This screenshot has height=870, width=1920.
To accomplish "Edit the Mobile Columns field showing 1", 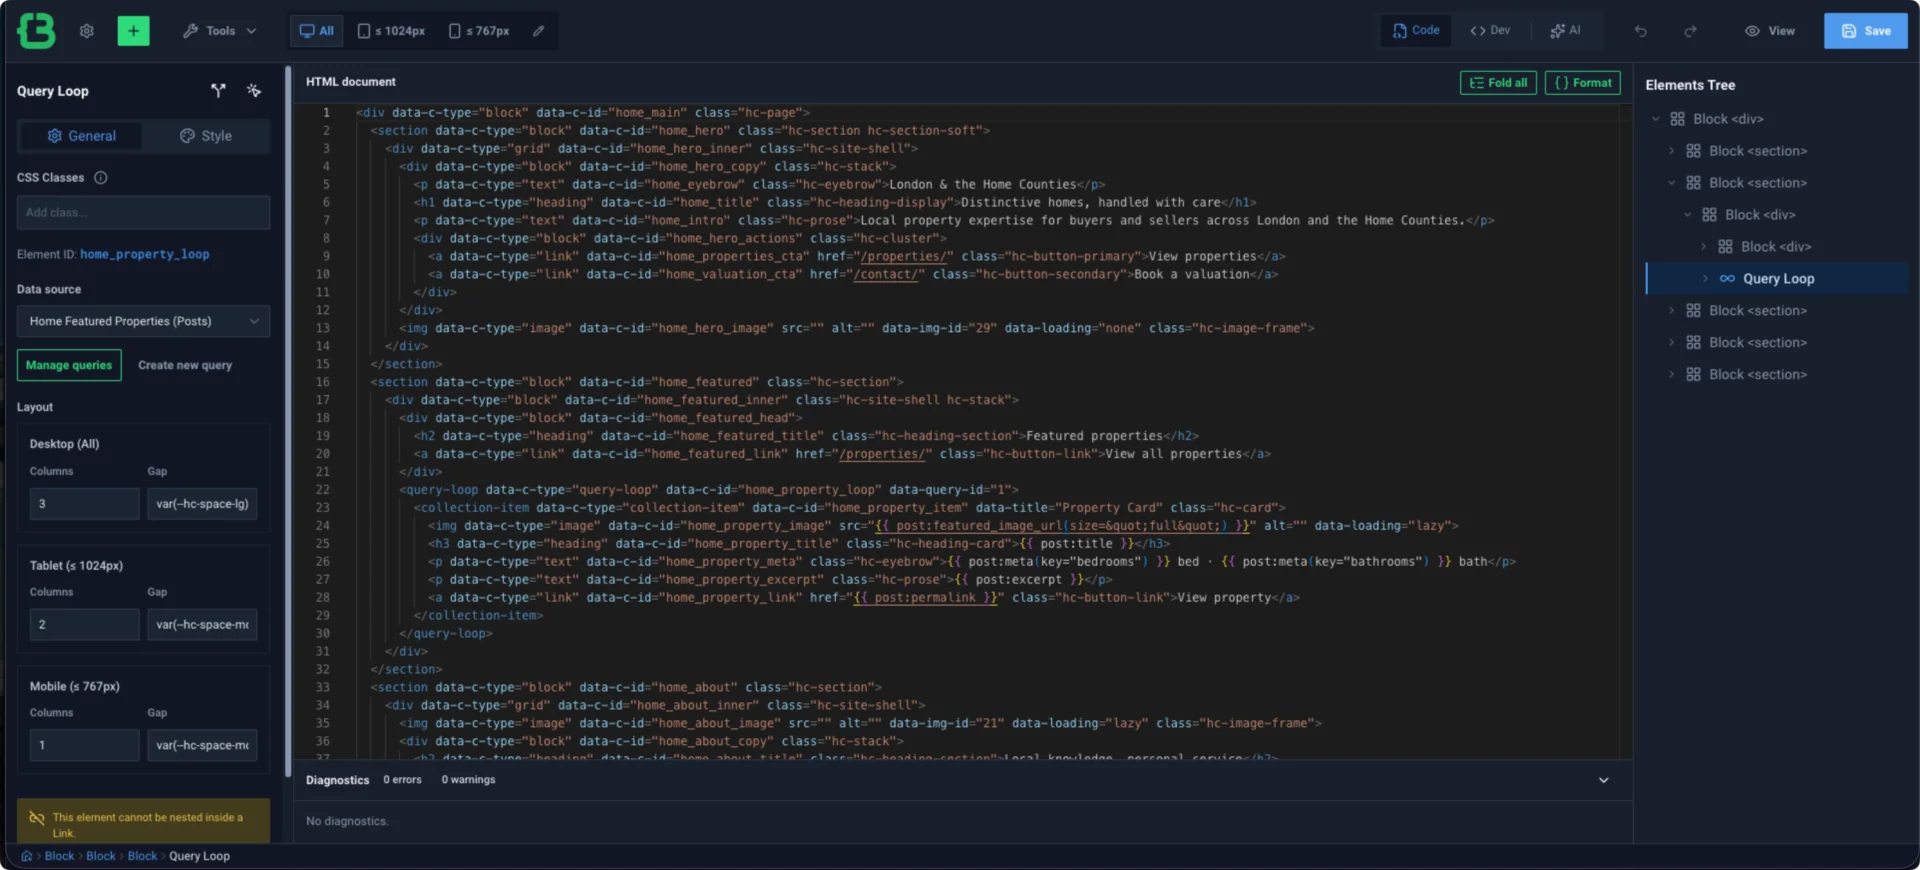I will [84, 746].
